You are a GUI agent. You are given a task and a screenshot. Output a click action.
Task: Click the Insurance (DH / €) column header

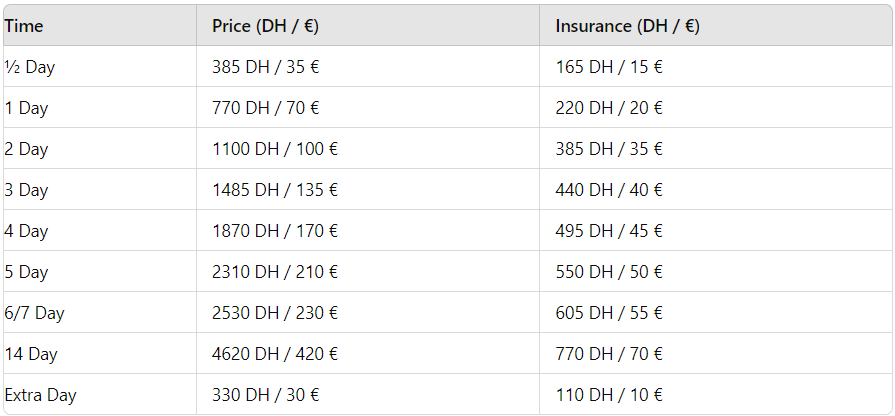[627, 26]
